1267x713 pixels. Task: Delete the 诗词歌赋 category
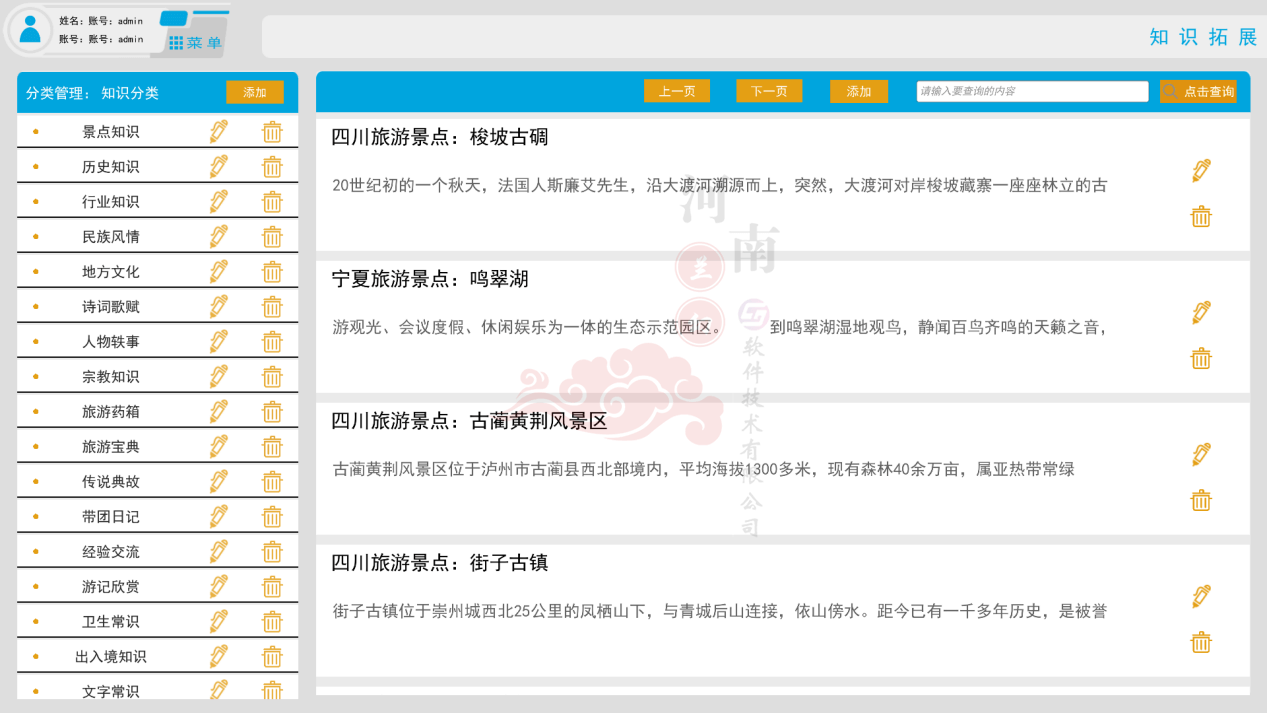[x=271, y=306]
